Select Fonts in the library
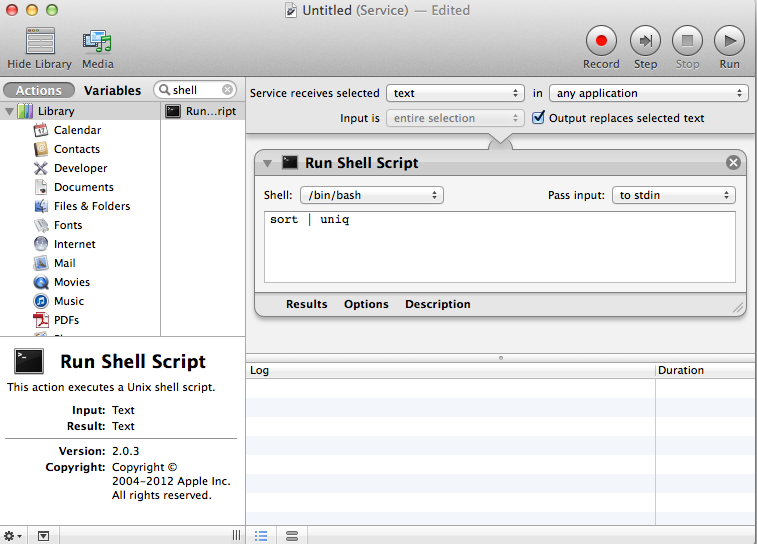 [x=68, y=225]
